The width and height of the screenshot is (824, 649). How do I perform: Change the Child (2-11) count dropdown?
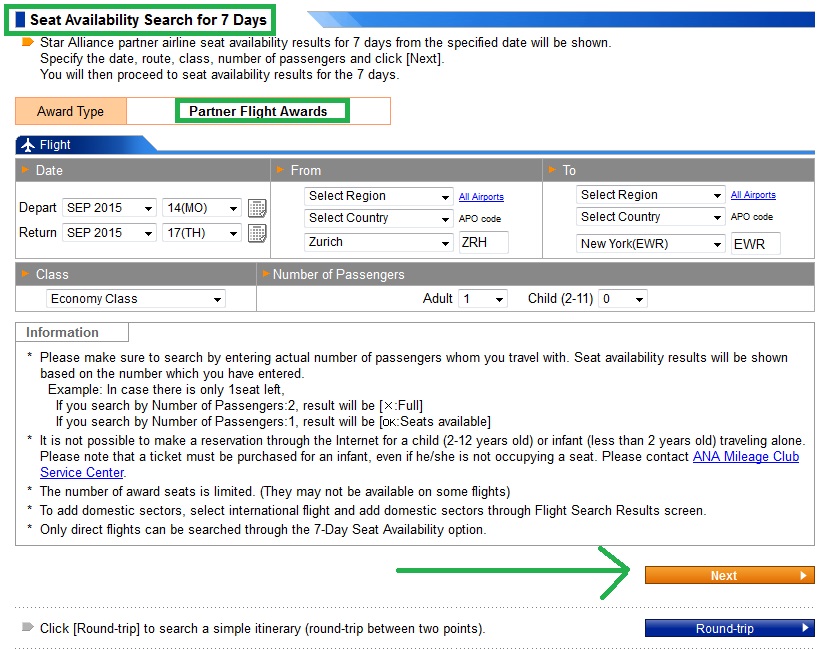pos(622,298)
